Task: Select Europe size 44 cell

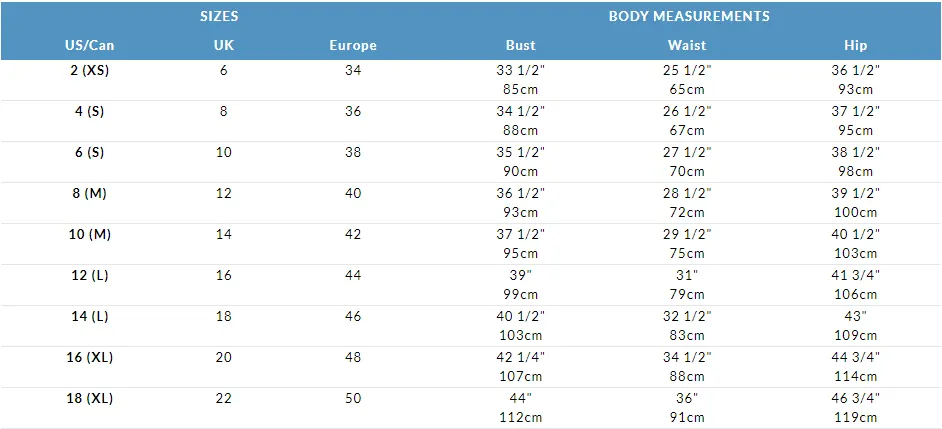Action: click(x=353, y=275)
